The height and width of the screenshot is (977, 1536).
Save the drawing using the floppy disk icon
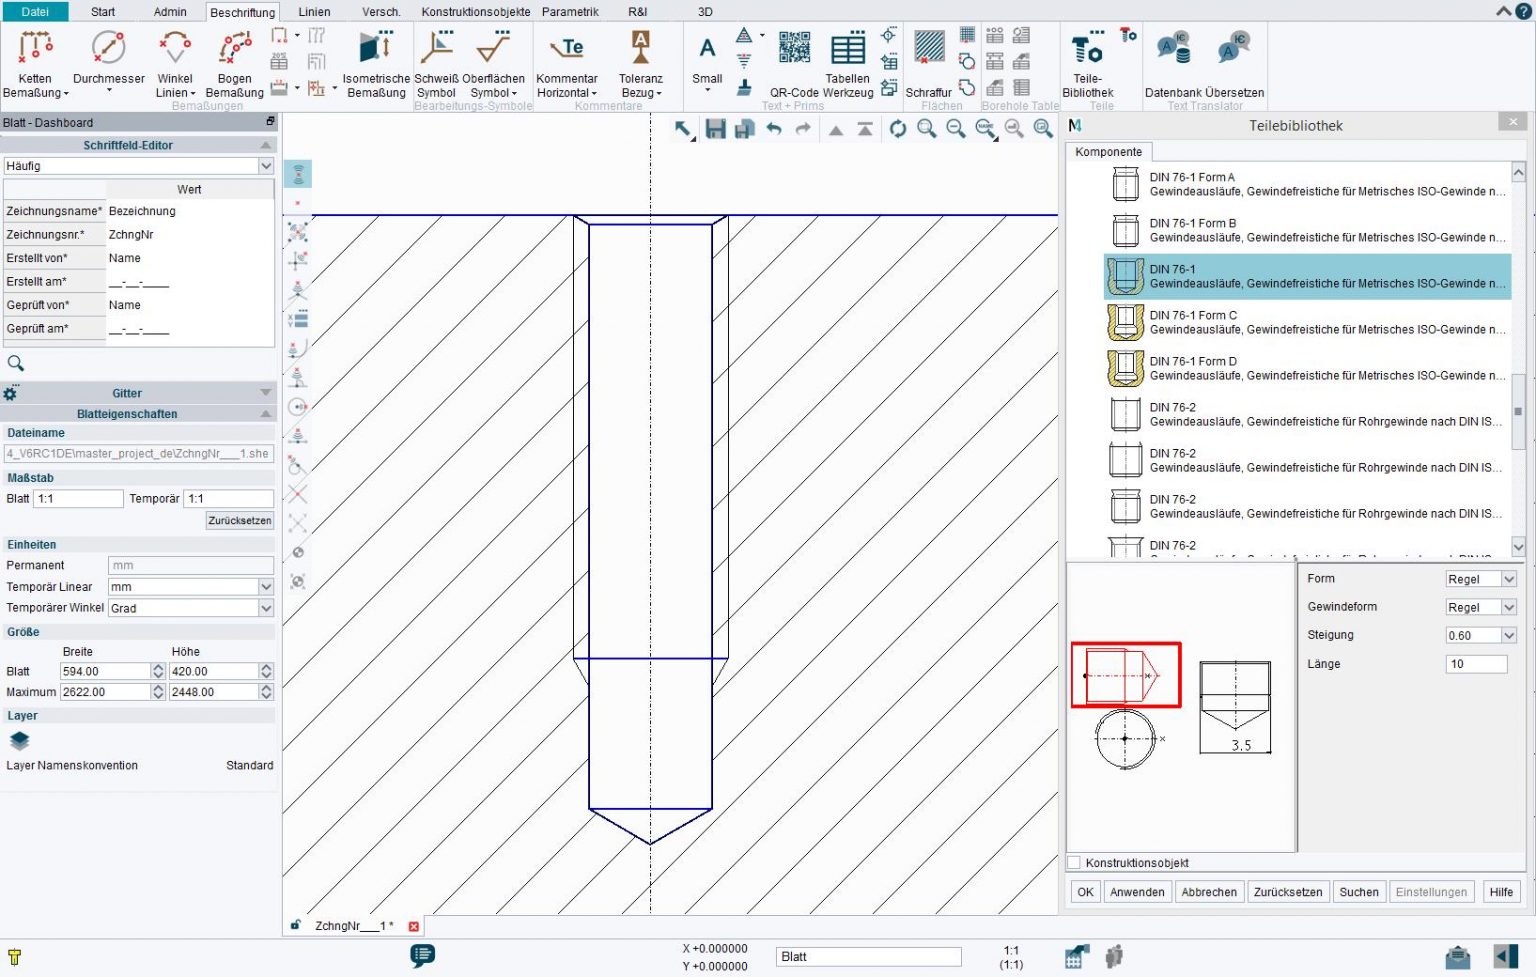pos(715,129)
